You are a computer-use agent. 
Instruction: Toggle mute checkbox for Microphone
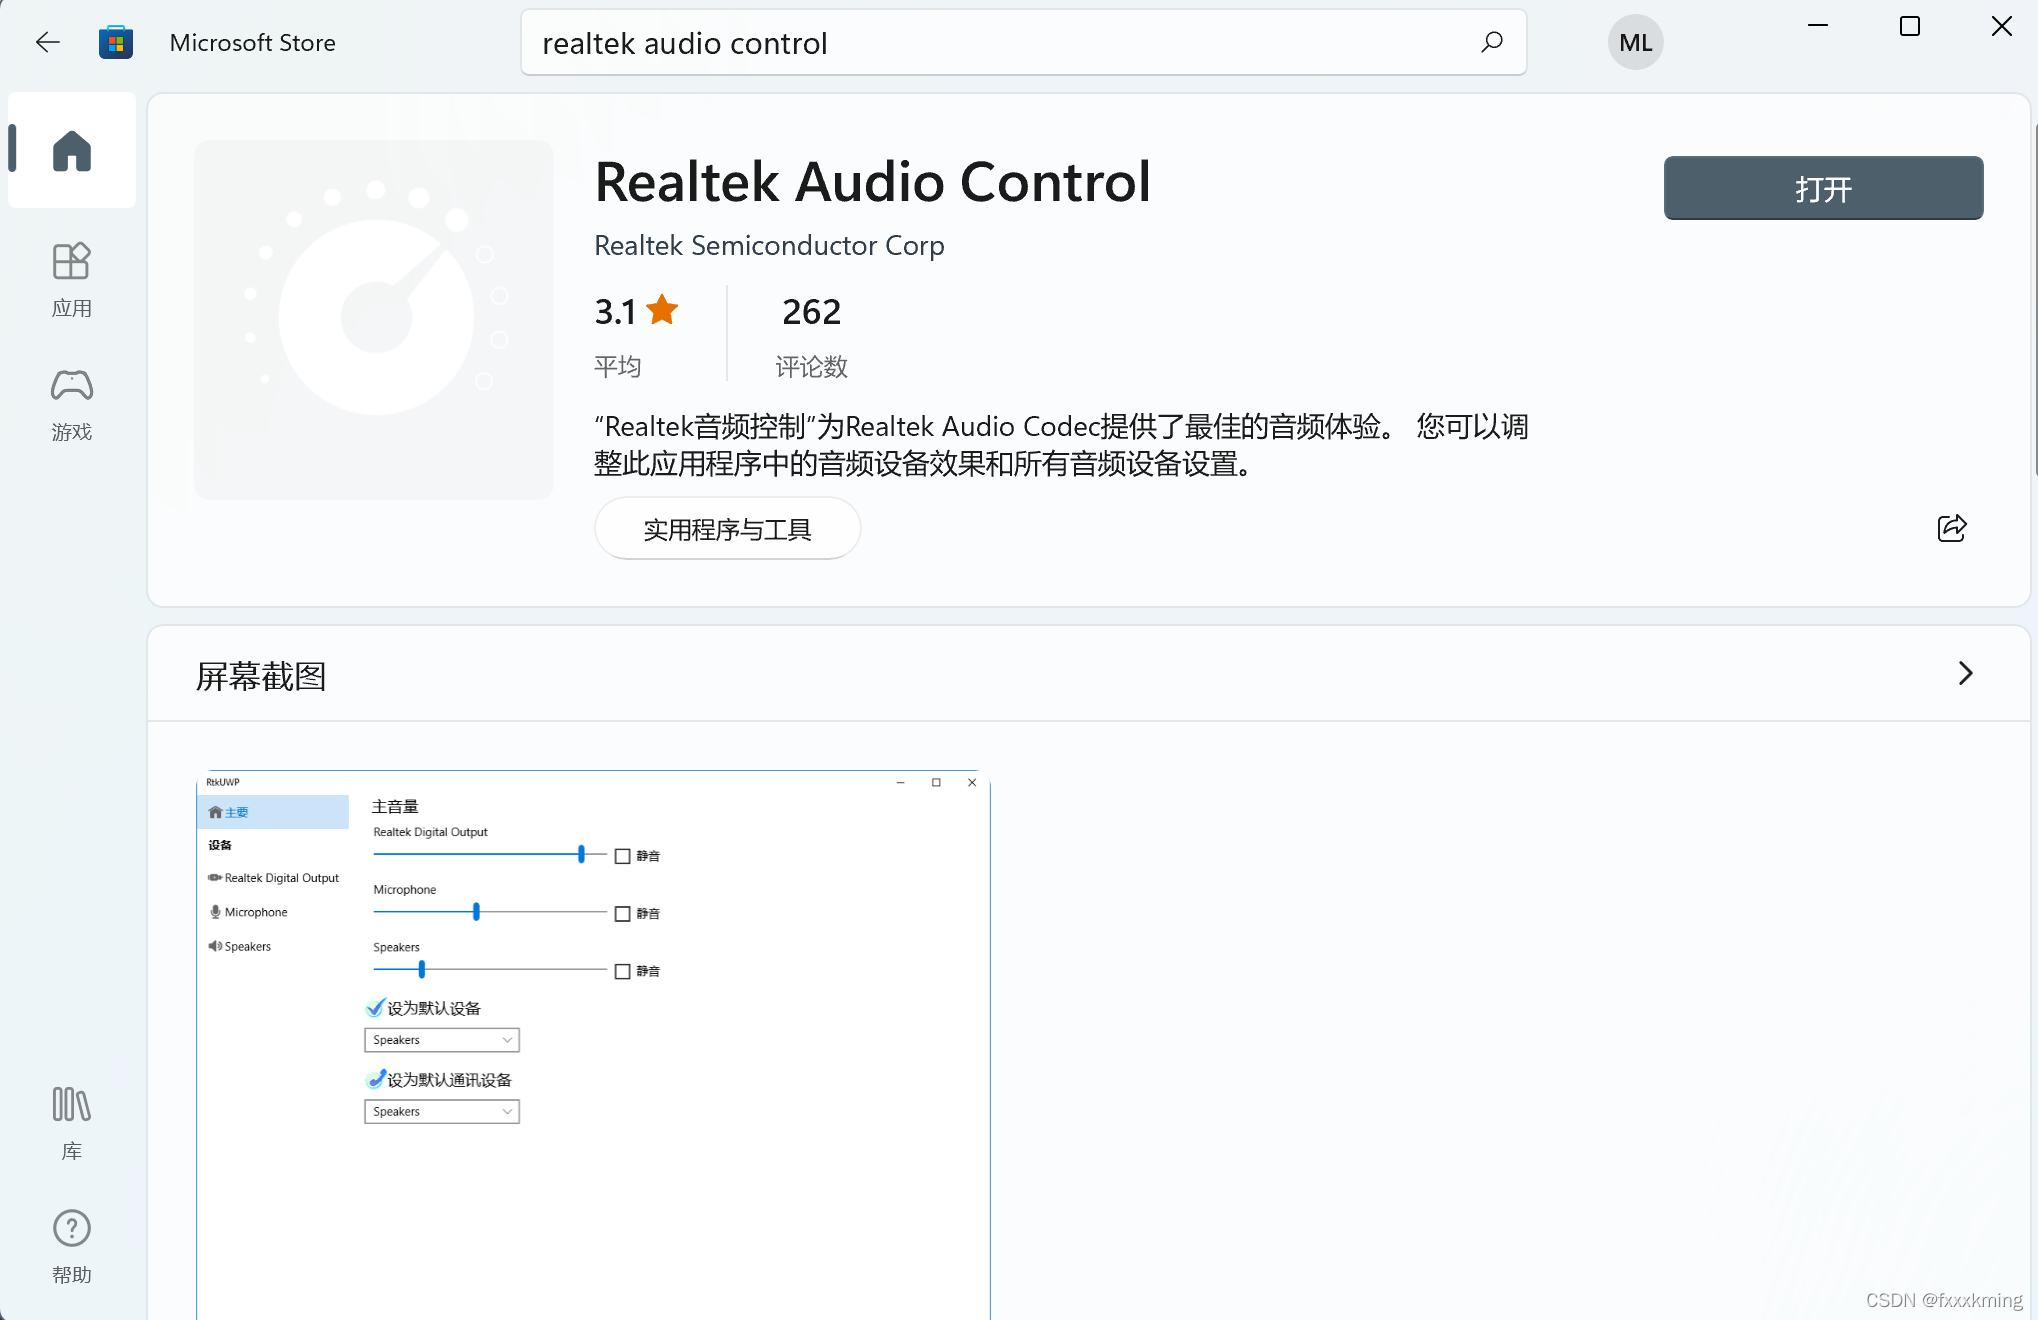pyautogui.click(x=622, y=914)
